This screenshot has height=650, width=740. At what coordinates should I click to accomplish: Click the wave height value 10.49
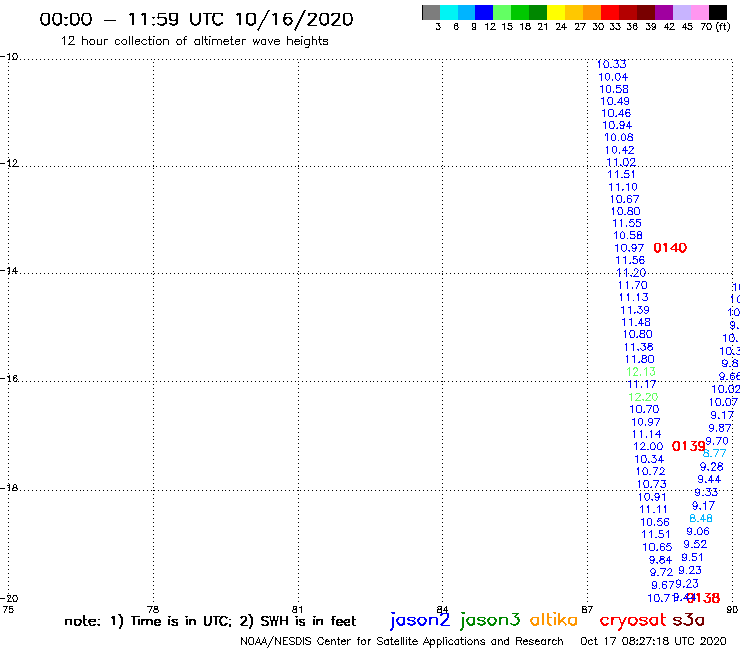(x=615, y=101)
